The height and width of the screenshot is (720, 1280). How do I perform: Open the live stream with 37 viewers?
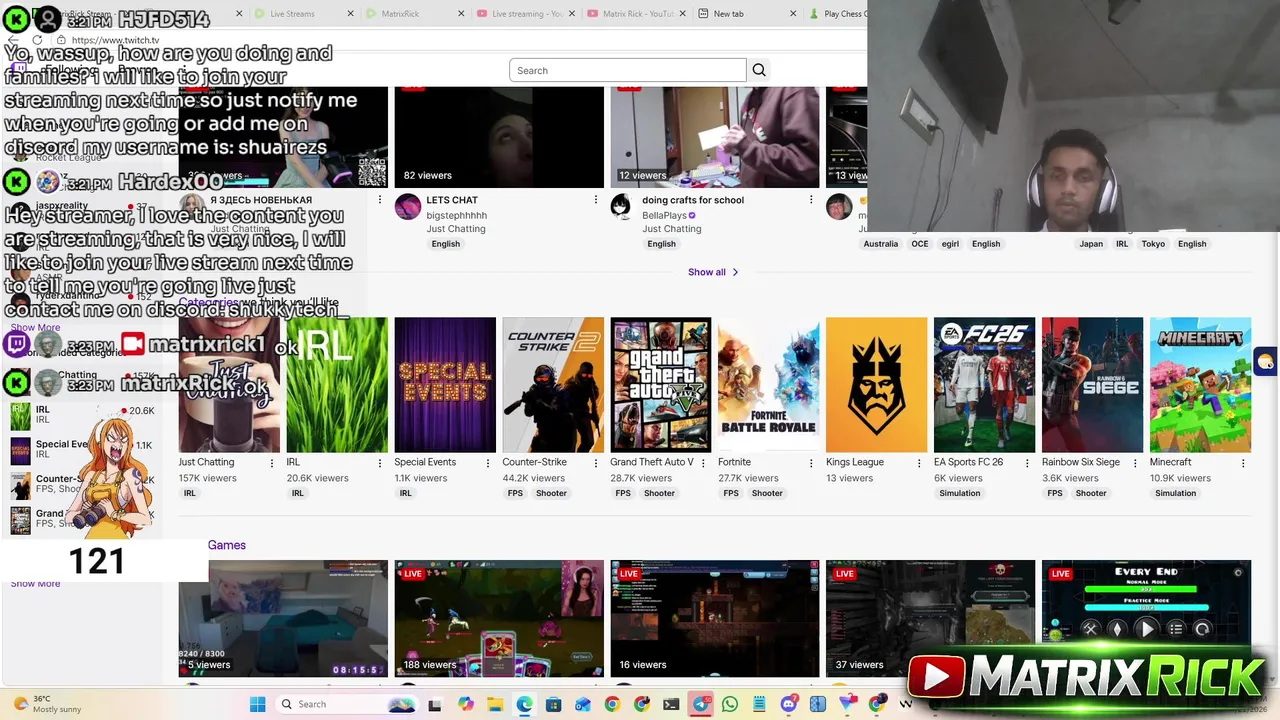pyautogui.click(x=930, y=619)
